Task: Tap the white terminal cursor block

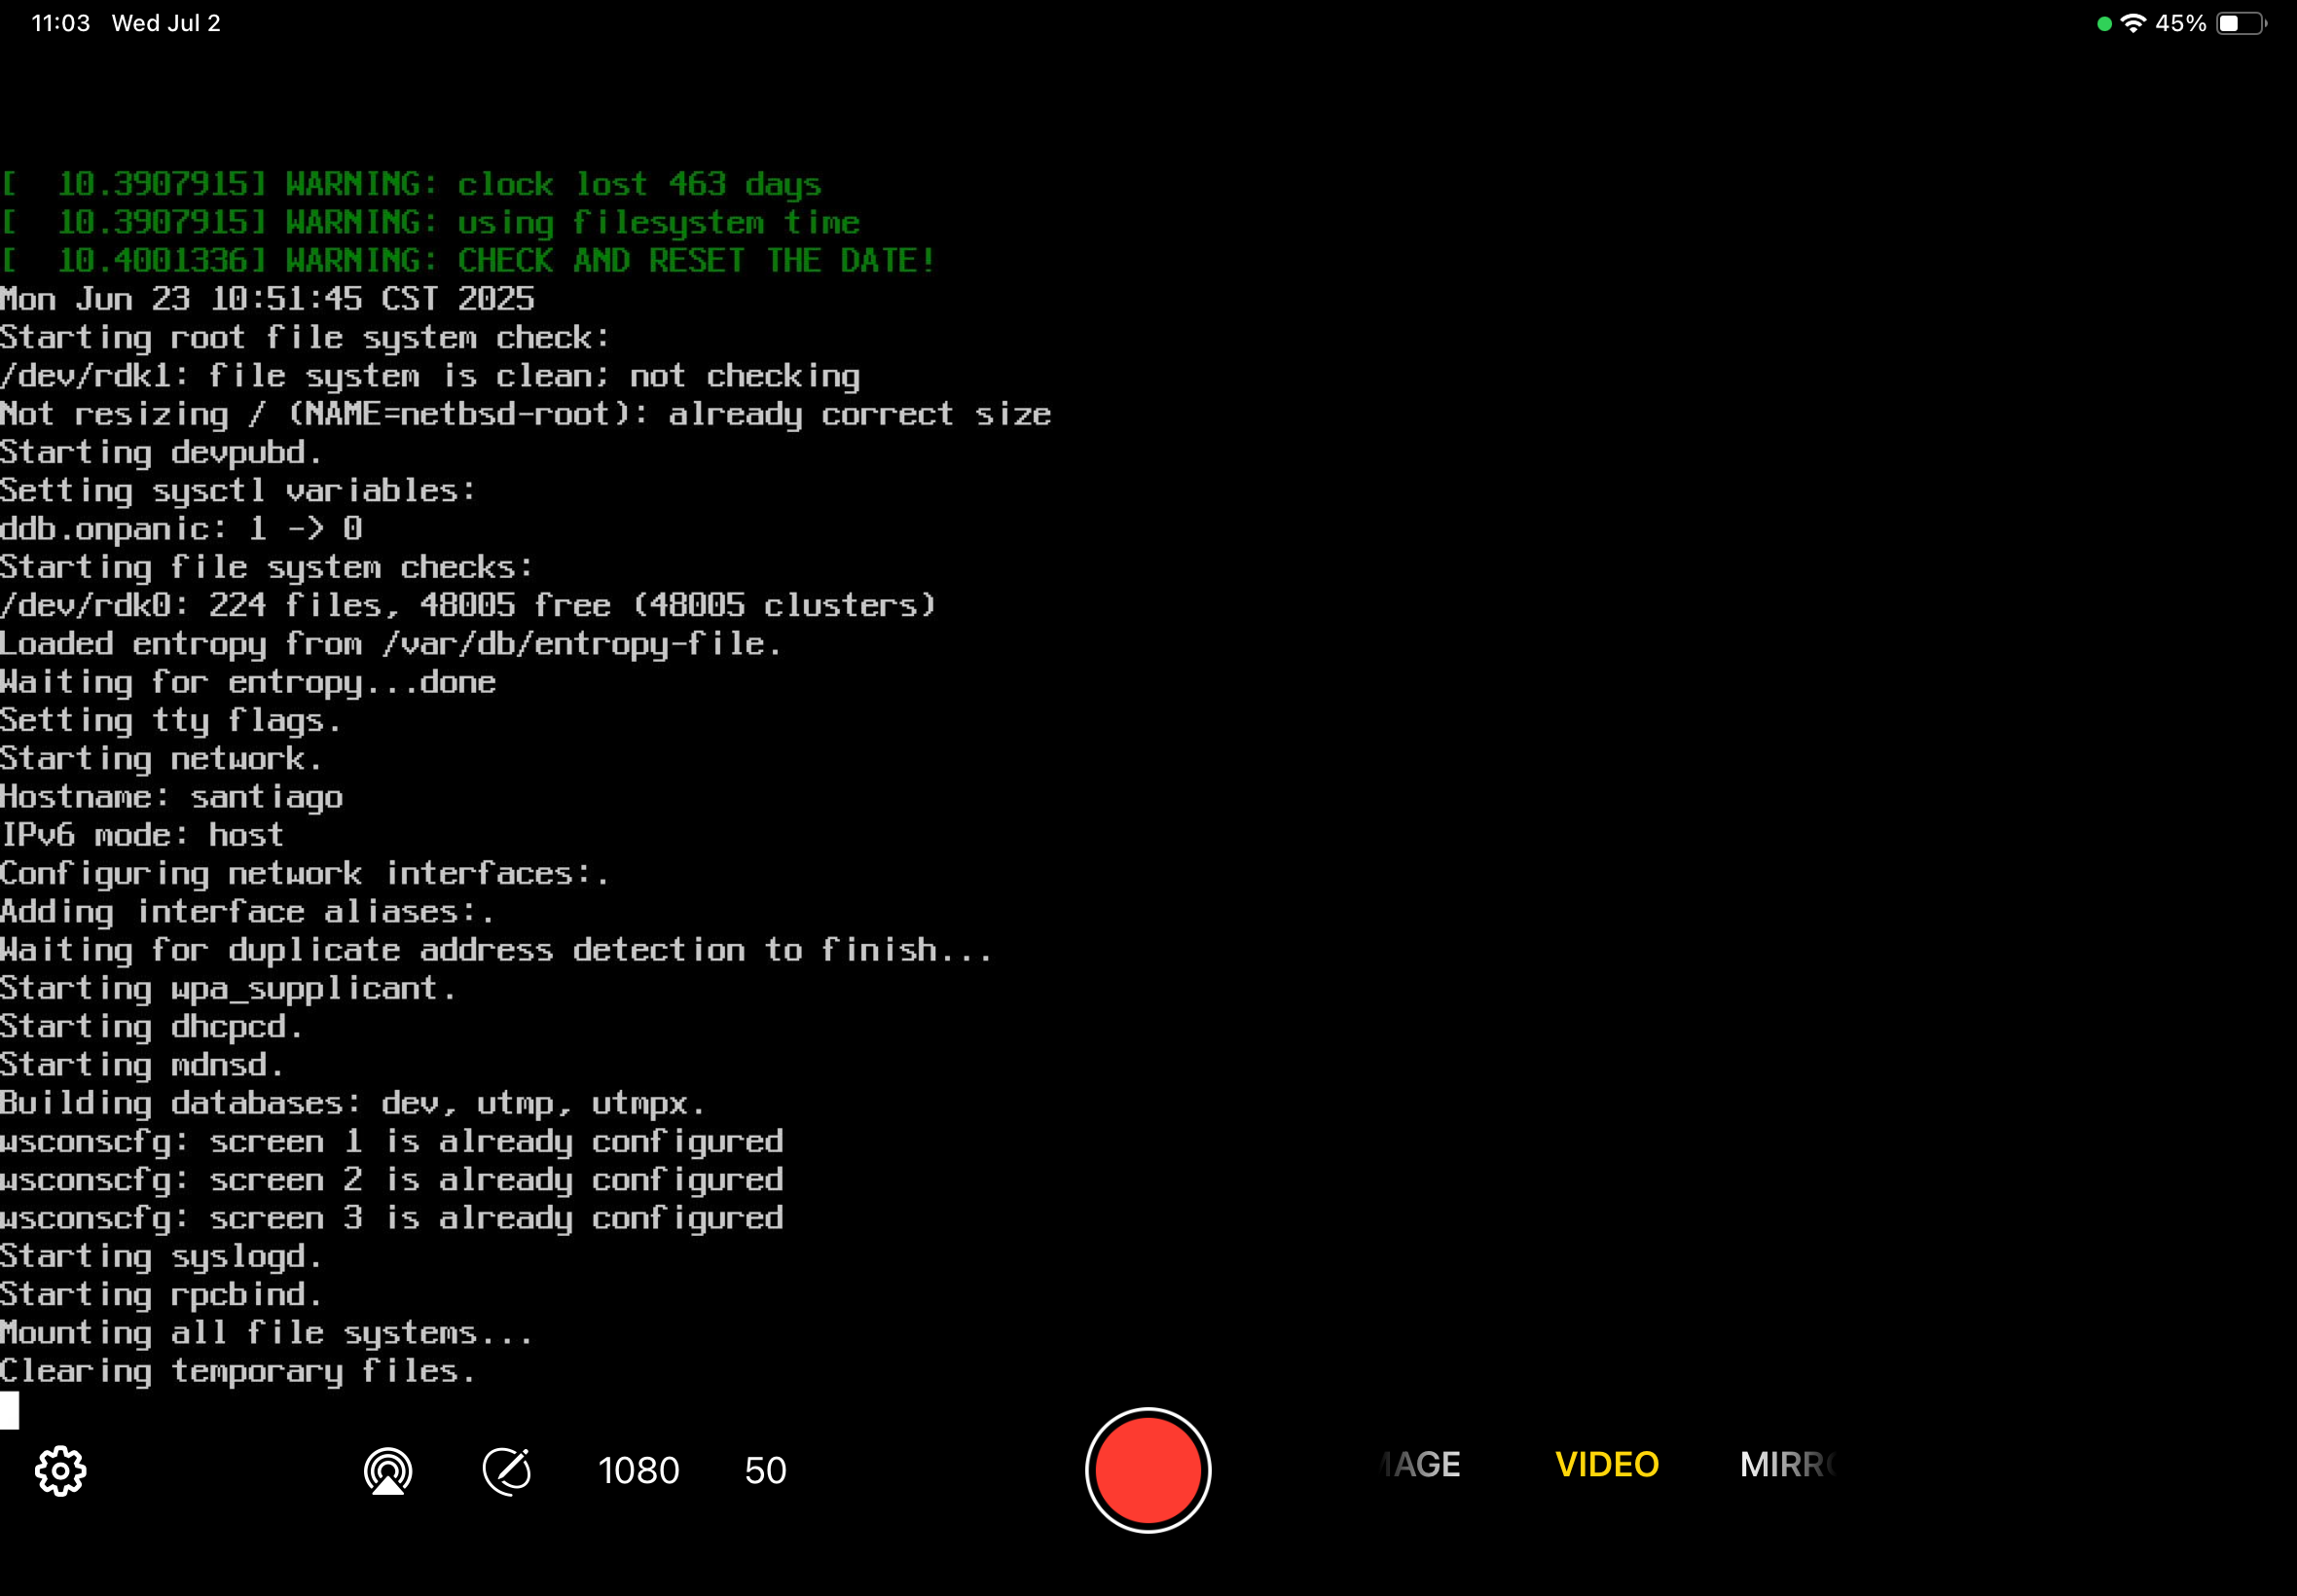Action: tap(9, 1410)
